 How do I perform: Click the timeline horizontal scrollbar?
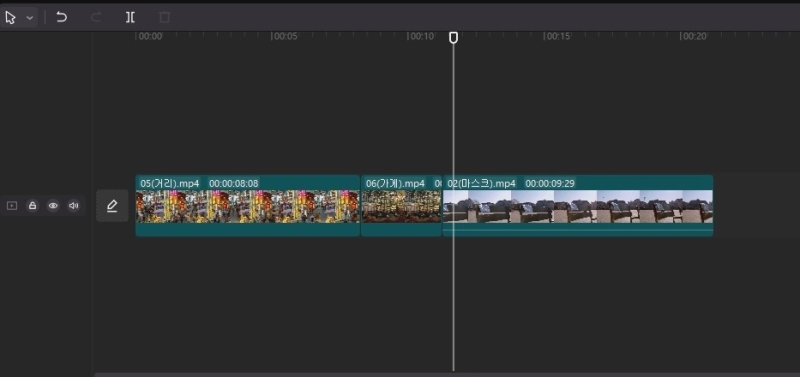pos(447,374)
